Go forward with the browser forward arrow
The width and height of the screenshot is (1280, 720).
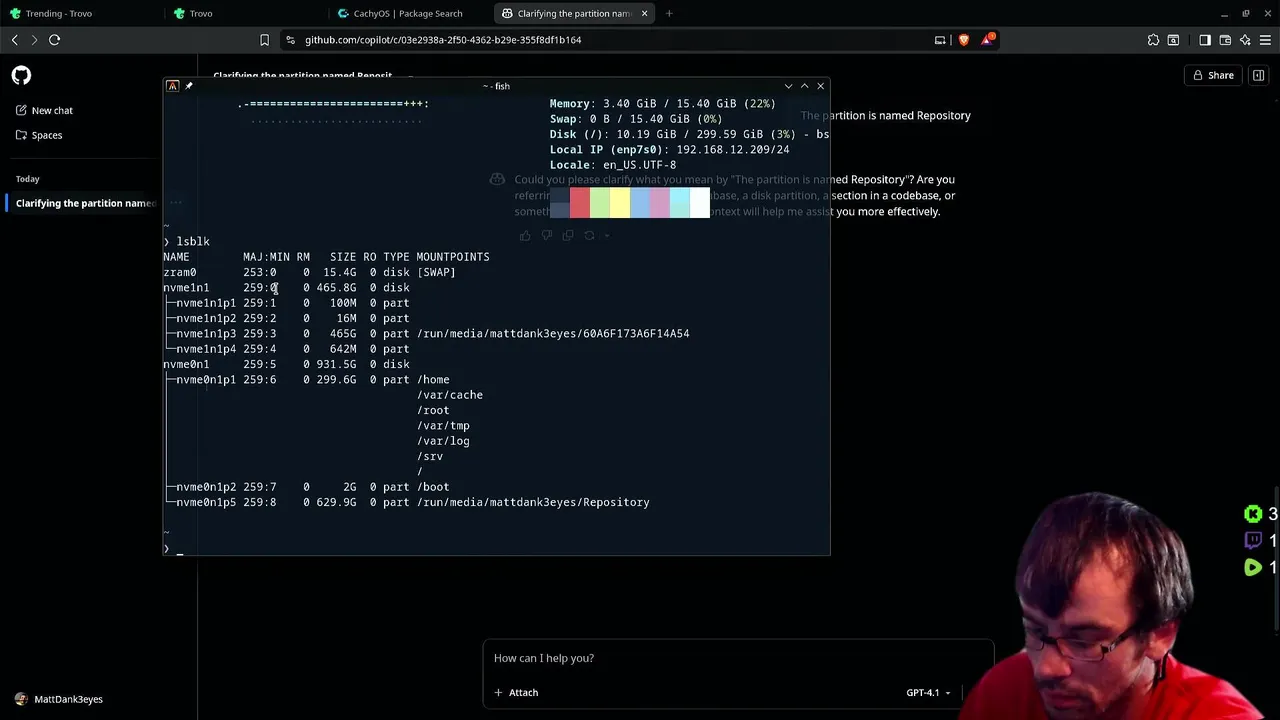click(34, 40)
